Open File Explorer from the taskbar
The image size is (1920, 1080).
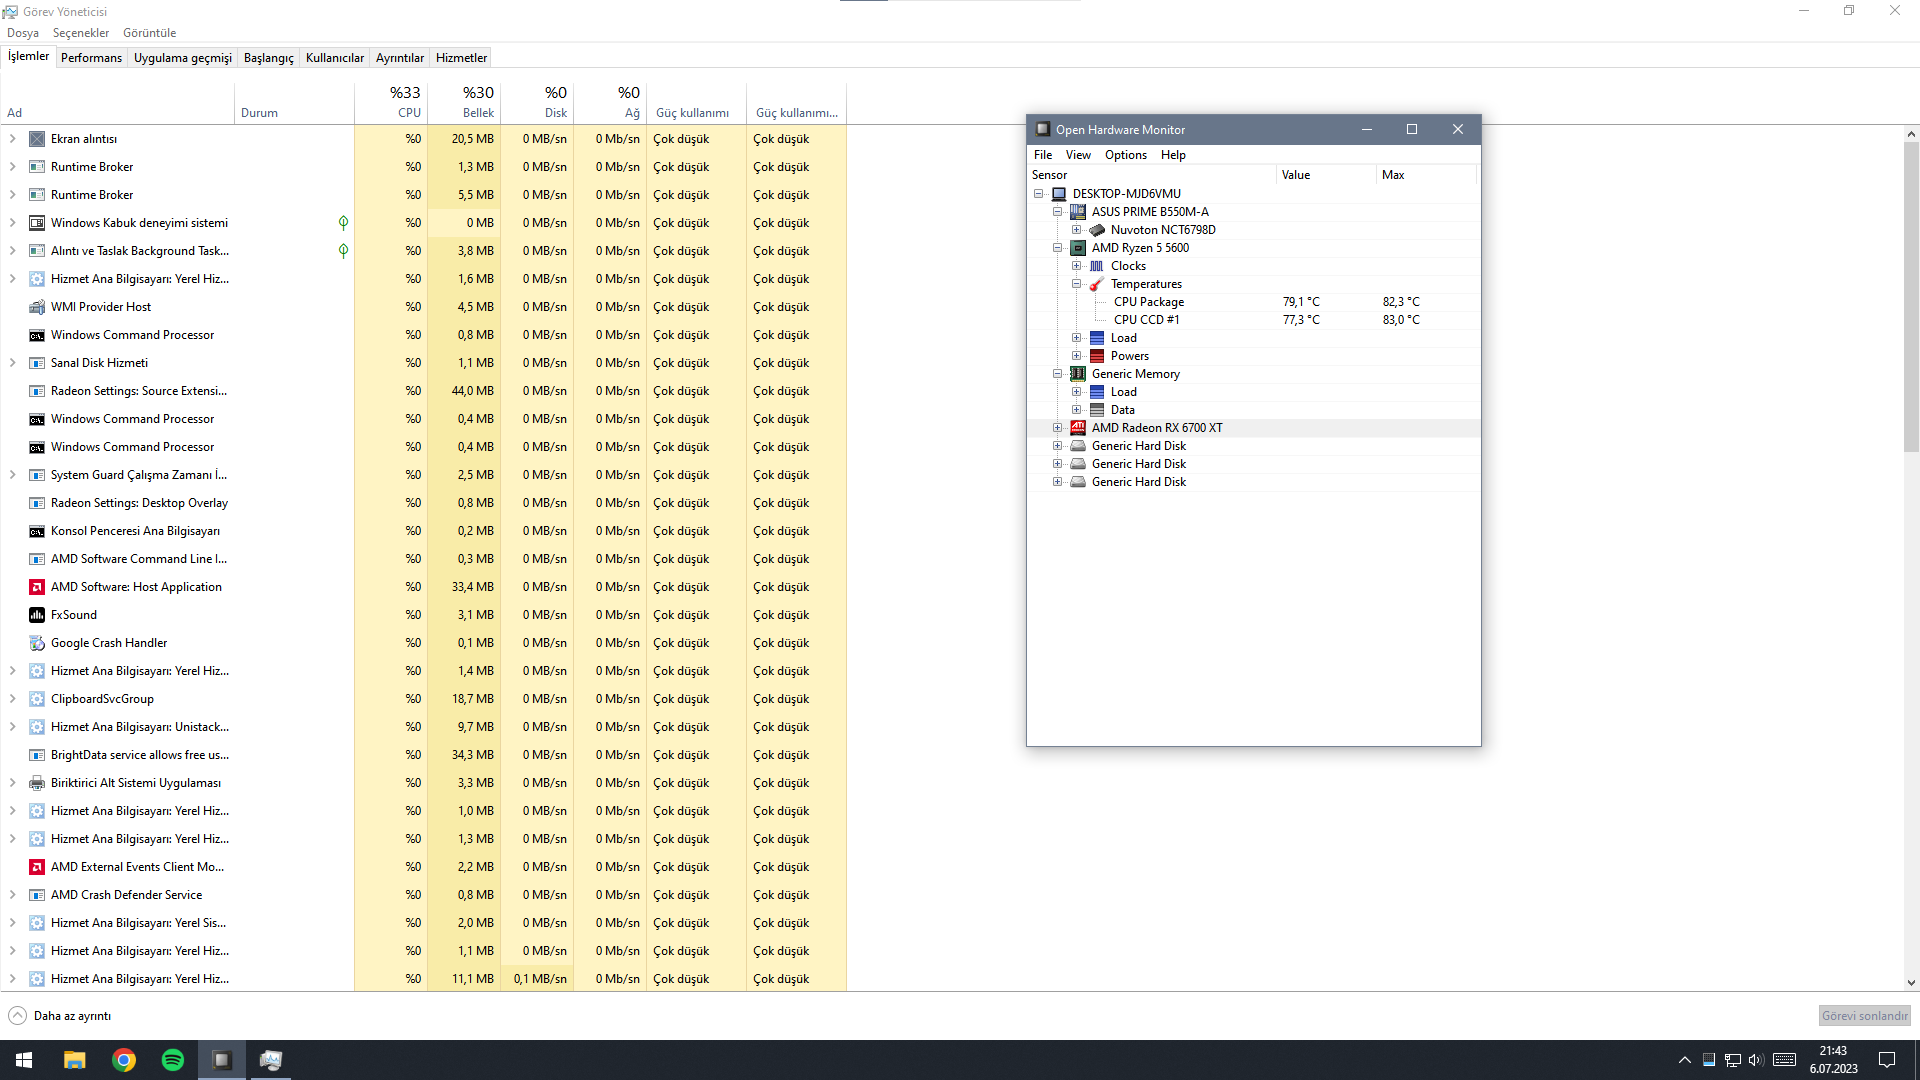click(x=75, y=1060)
